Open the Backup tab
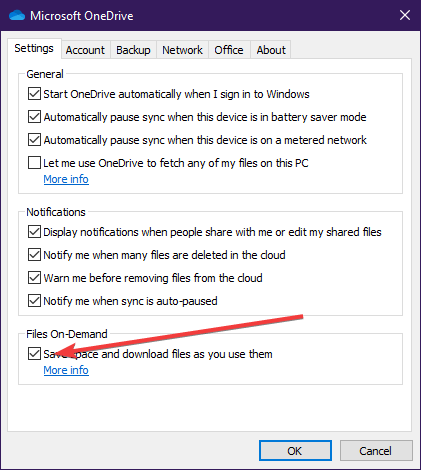 point(133,50)
